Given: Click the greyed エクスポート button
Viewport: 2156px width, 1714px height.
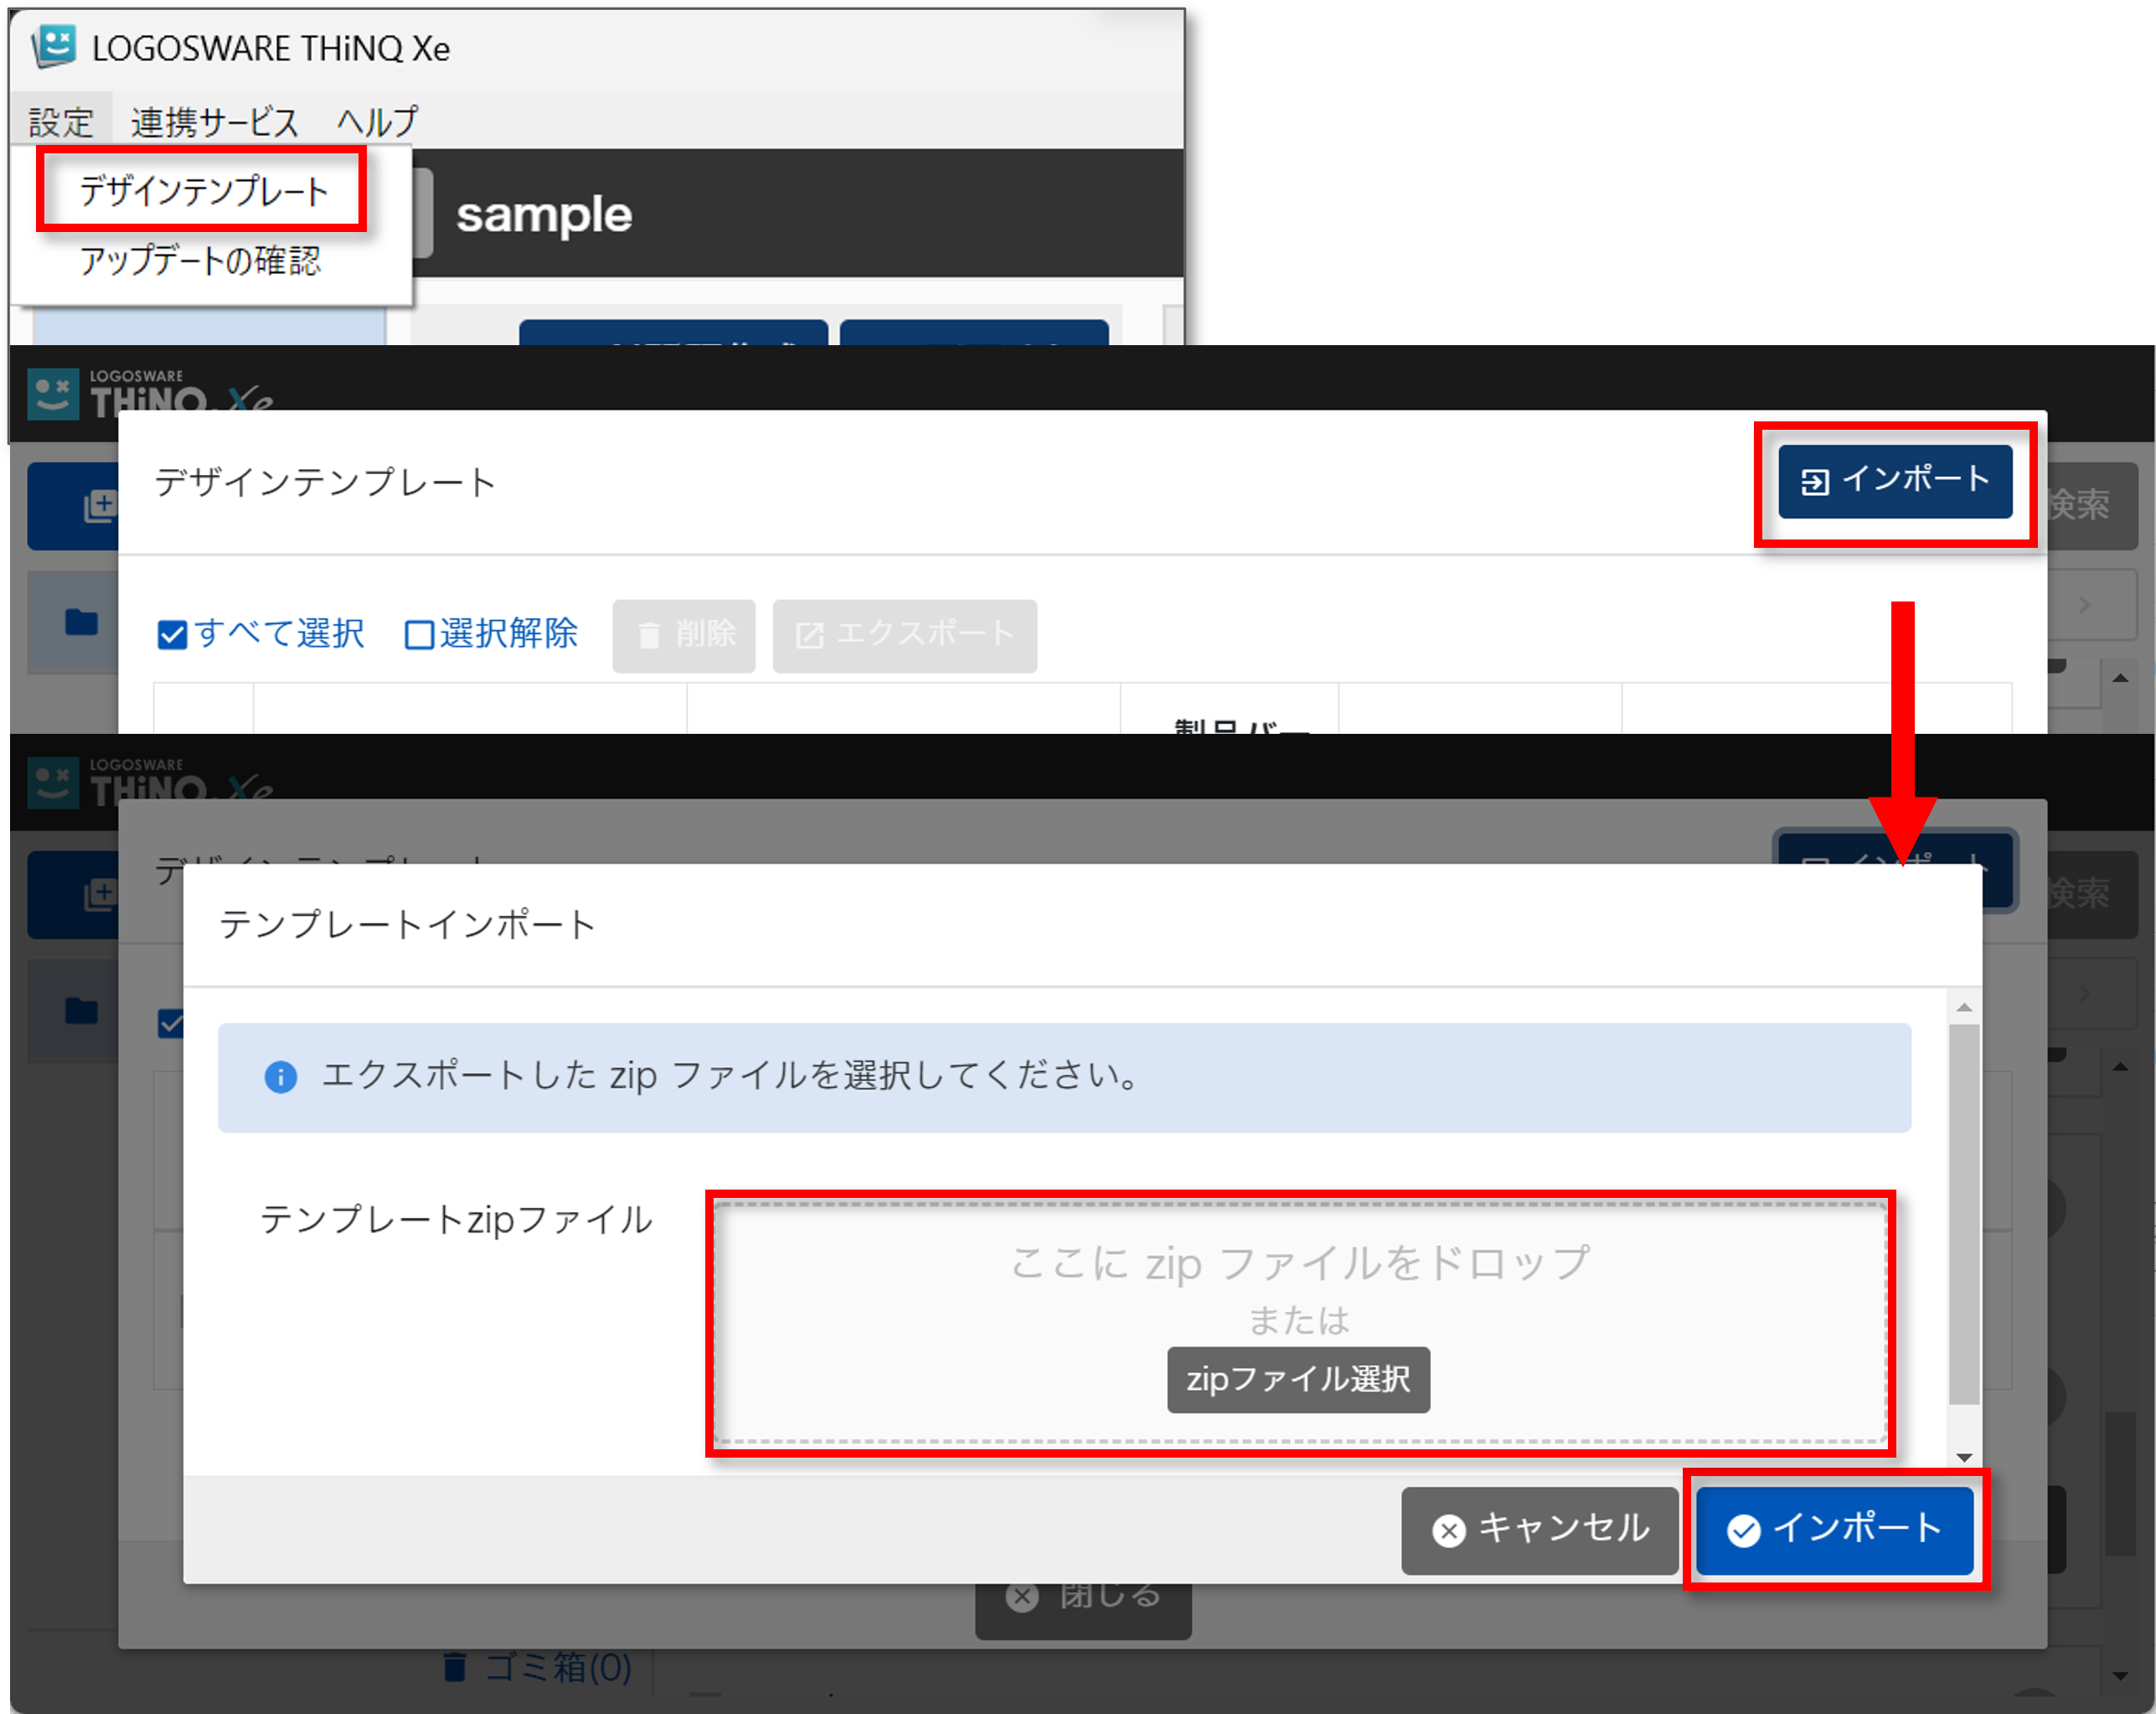Looking at the screenshot, I should [904, 635].
